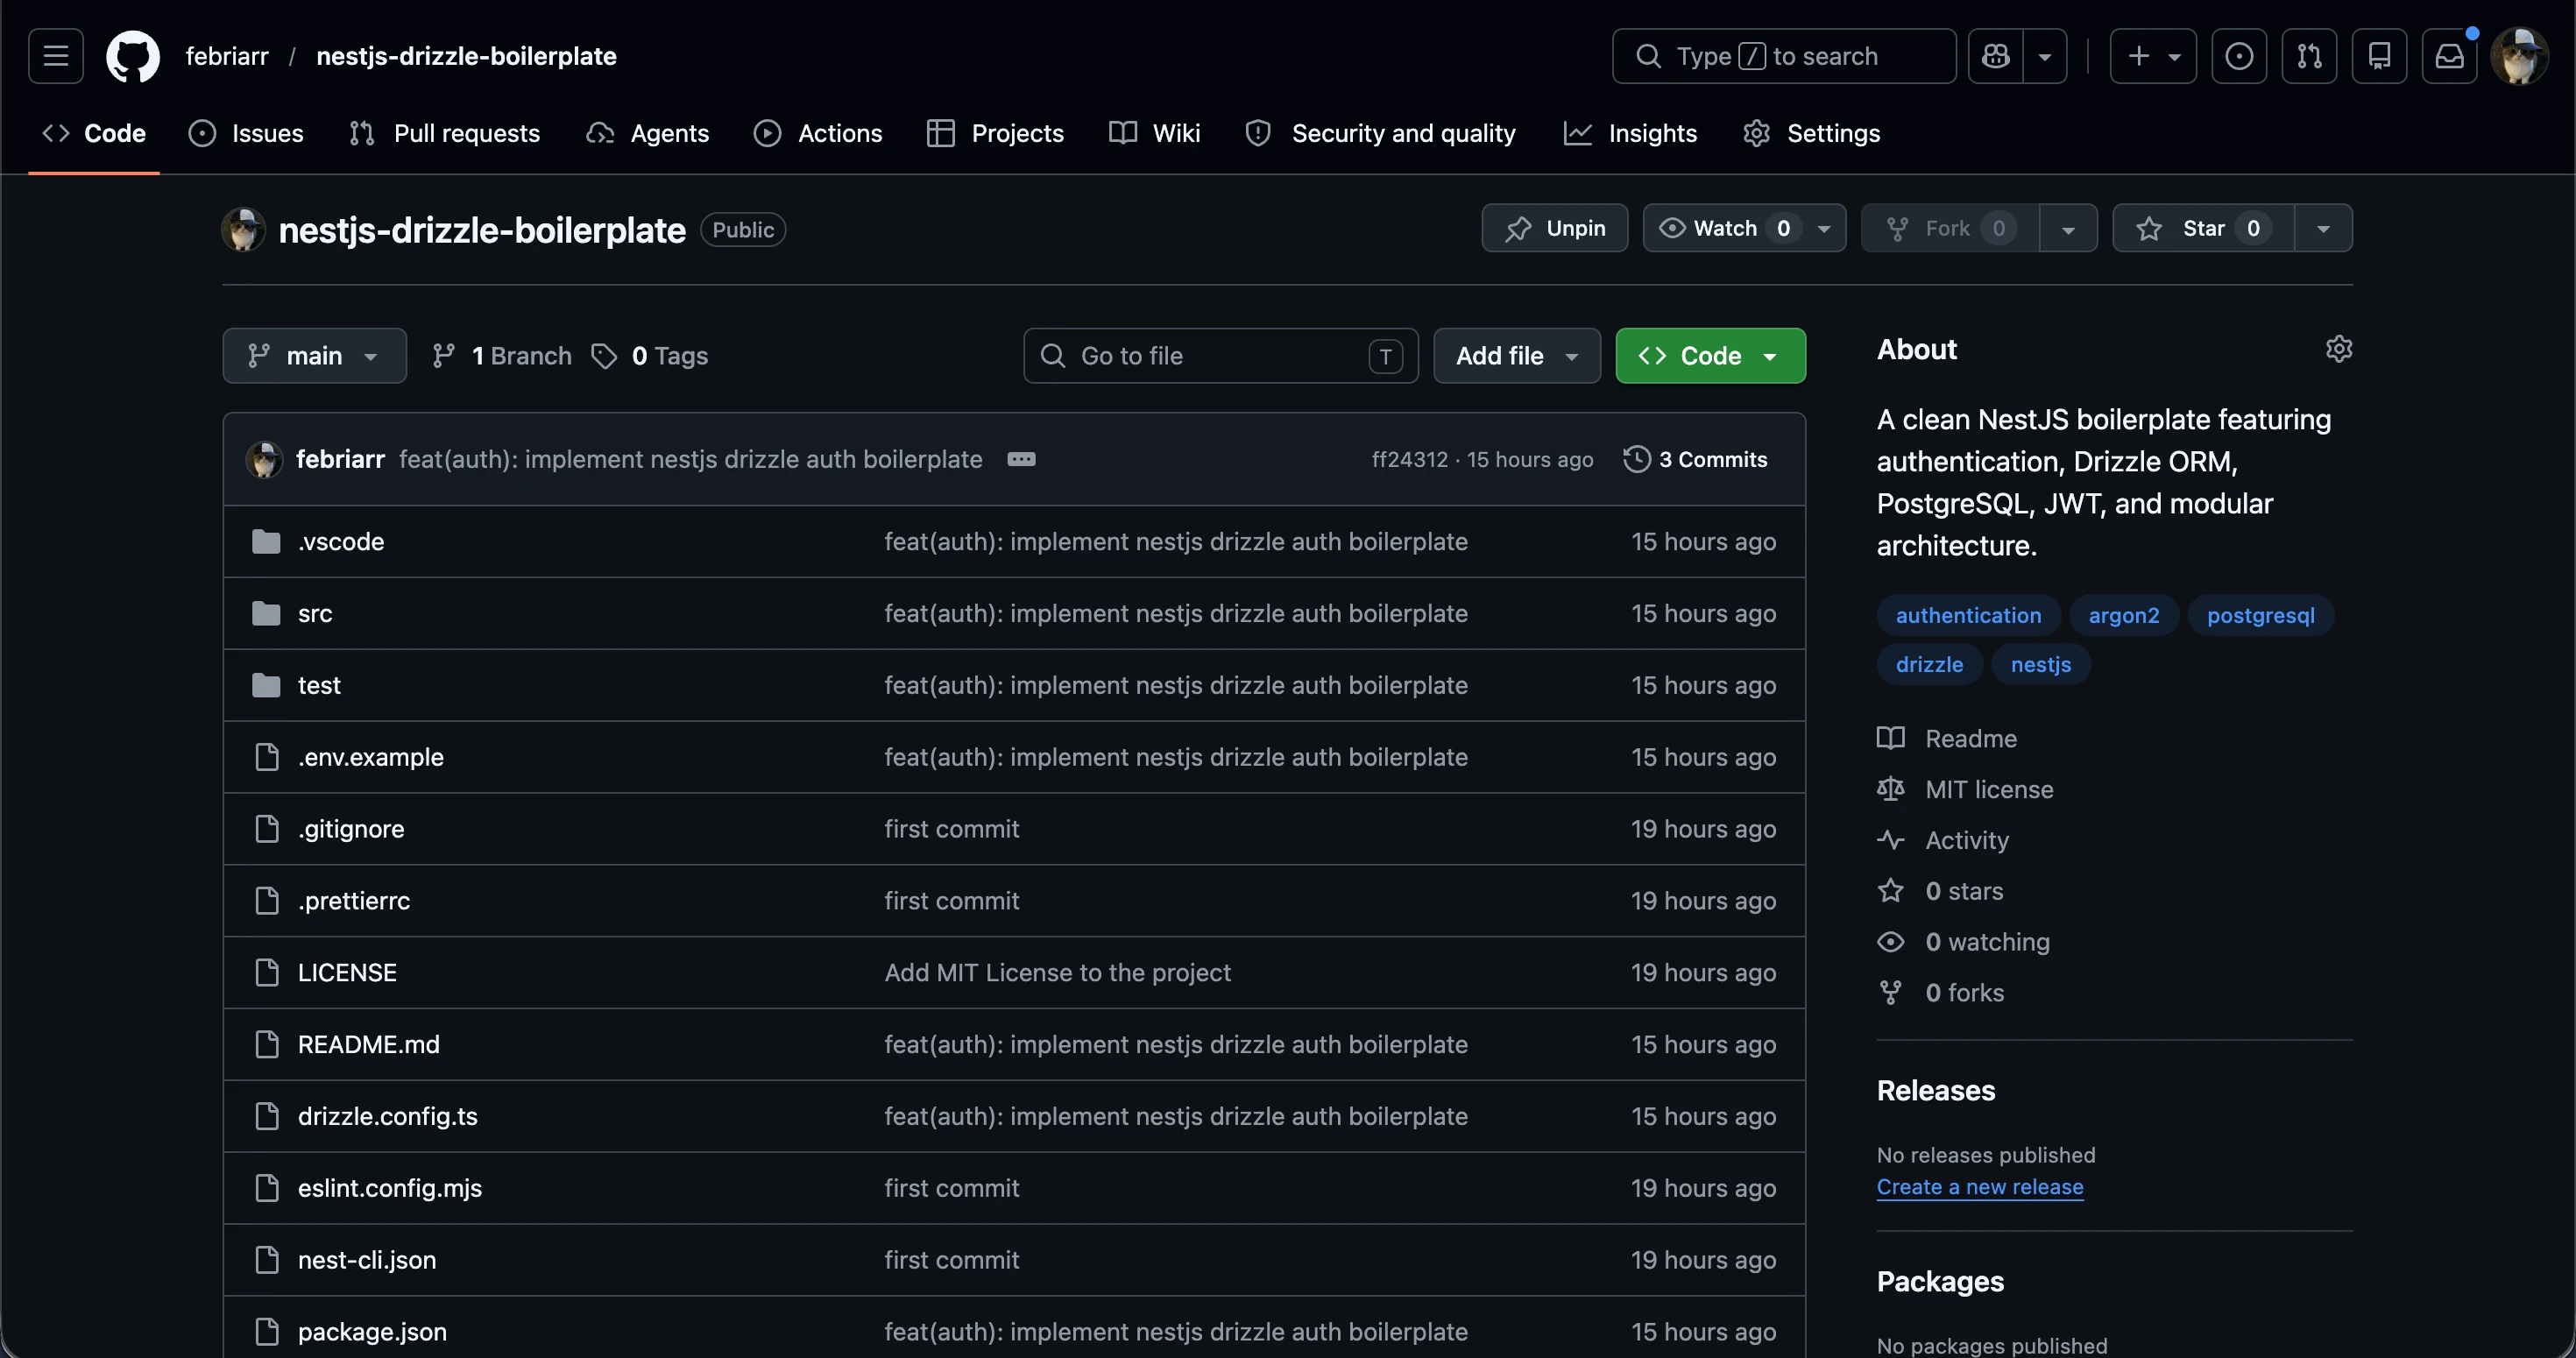Click the test folder icon
This screenshot has width=2576, height=1358.
266,685
